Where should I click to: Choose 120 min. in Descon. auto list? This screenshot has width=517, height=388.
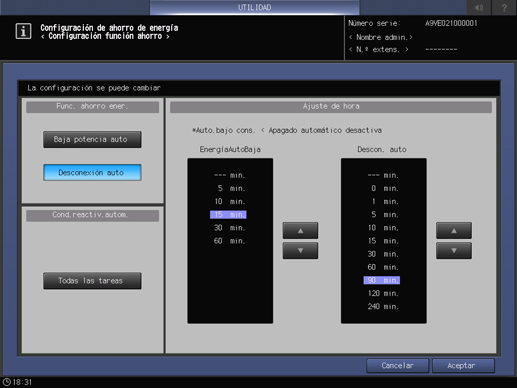pyautogui.click(x=383, y=293)
